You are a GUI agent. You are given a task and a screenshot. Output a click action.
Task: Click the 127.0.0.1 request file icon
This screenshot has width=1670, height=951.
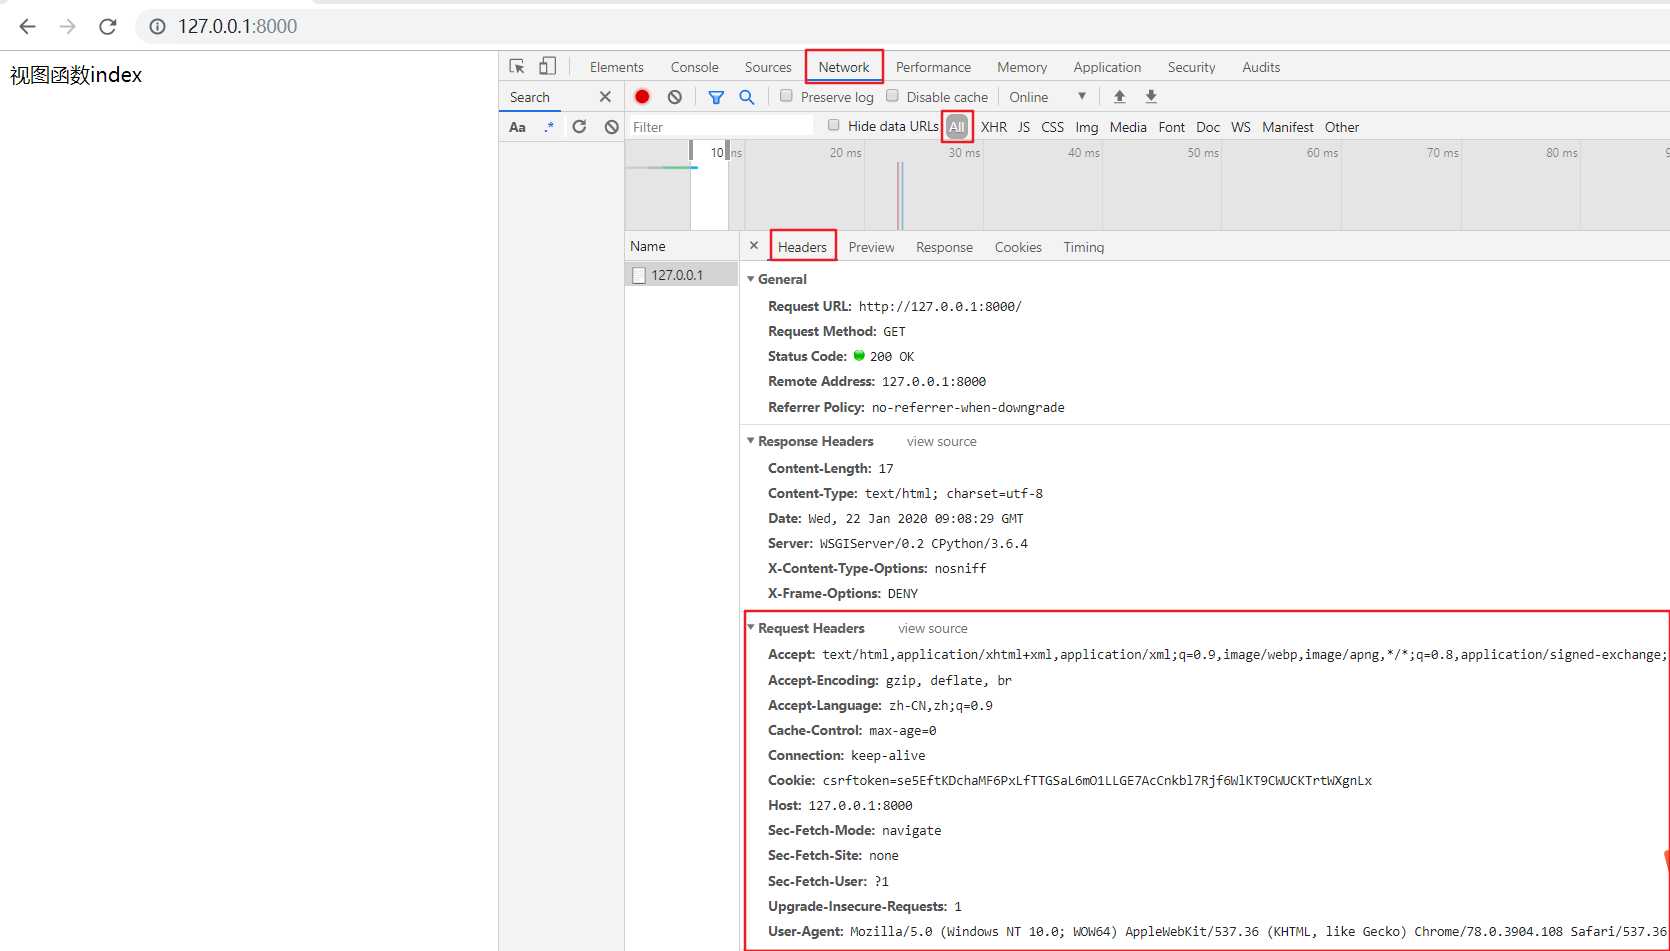[x=639, y=275]
